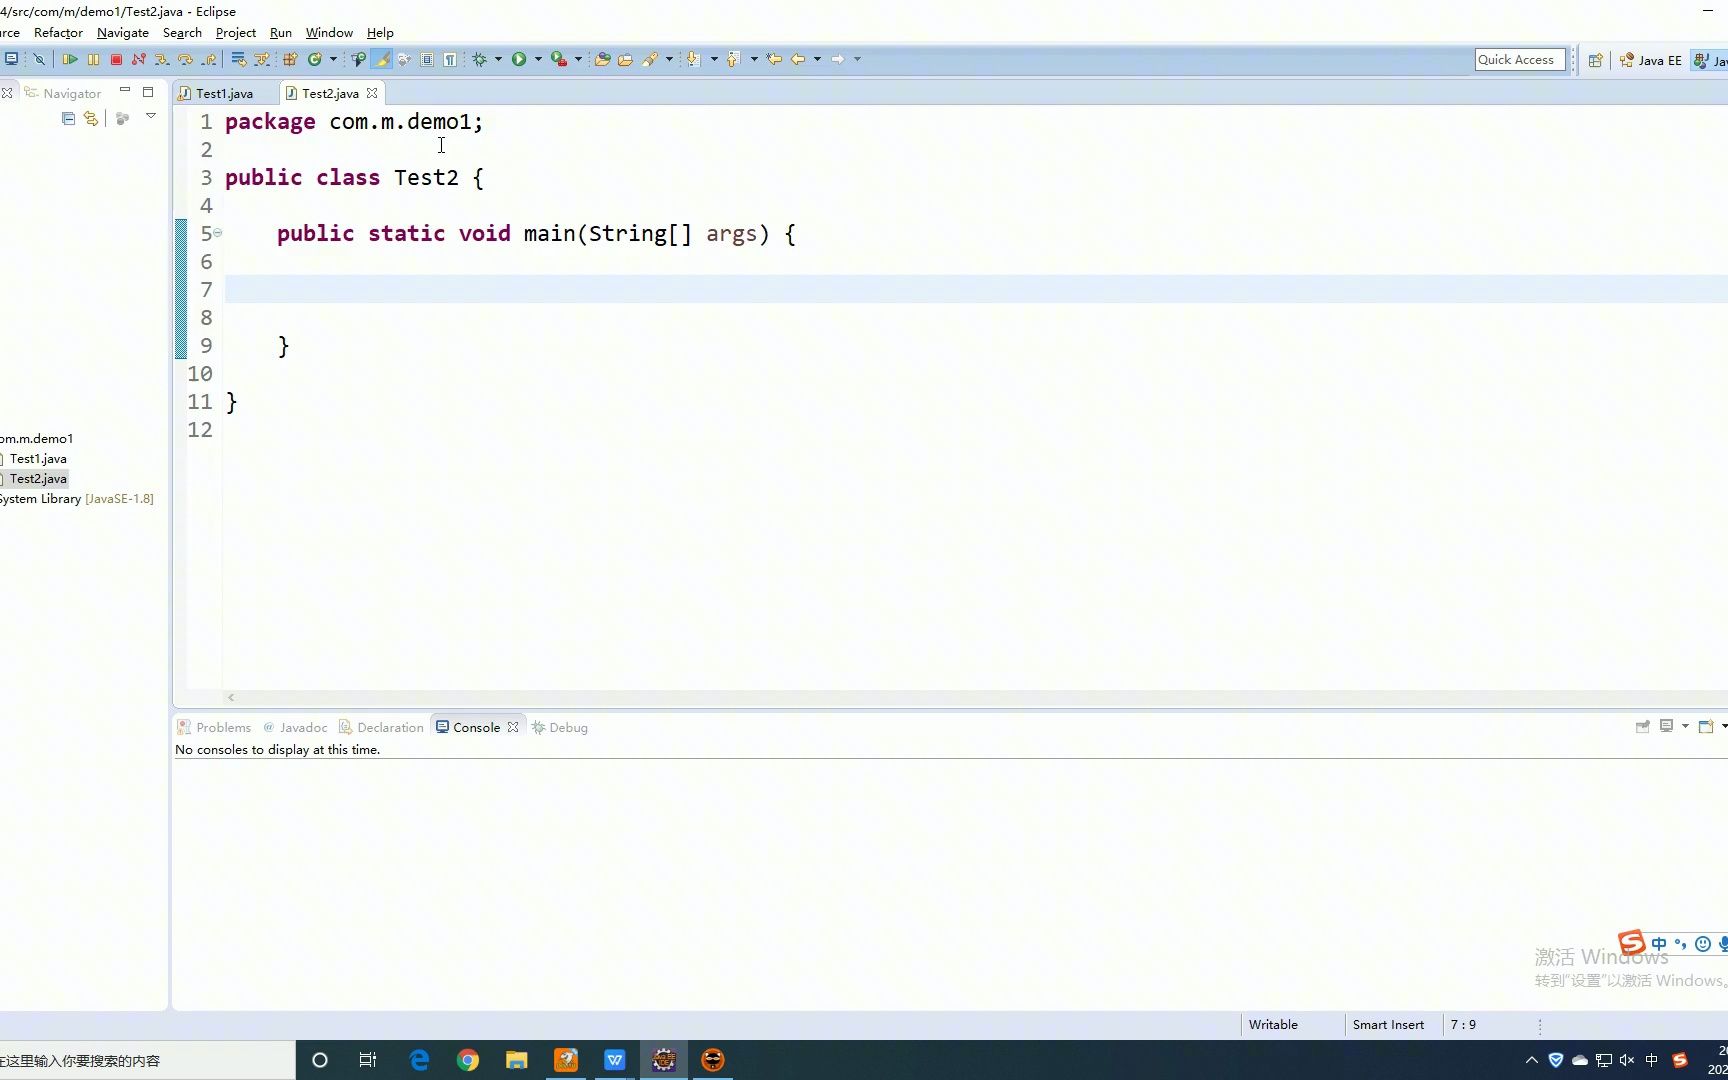Open the Navigate menu
The height and width of the screenshot is (1080, 1728).
click(123, 33)
